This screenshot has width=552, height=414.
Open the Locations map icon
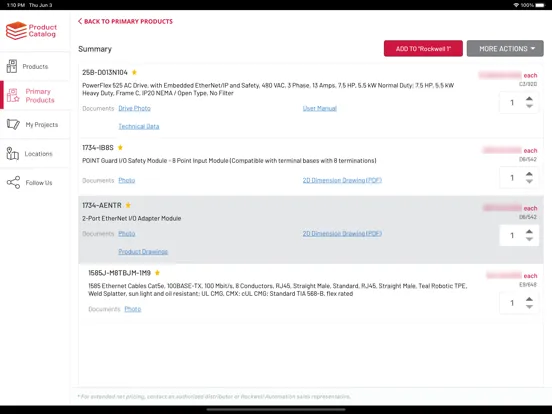[12, 153]
